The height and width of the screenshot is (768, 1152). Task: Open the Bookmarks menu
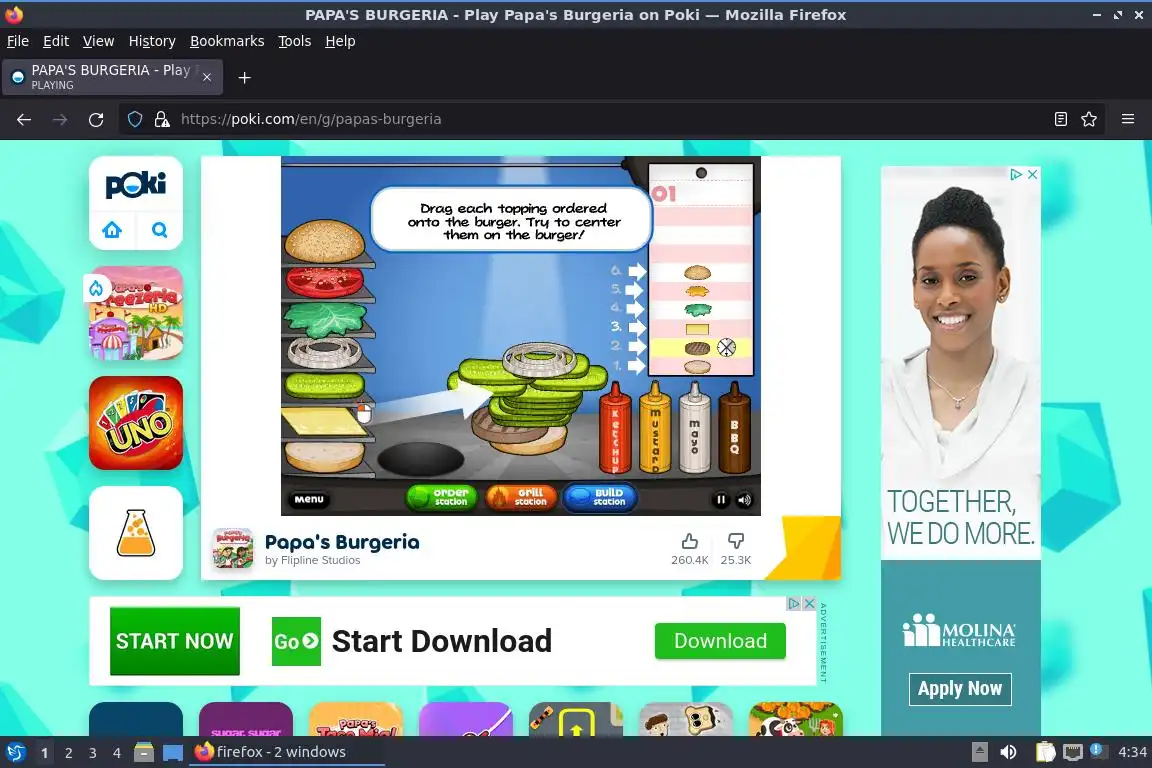[227, 41]
